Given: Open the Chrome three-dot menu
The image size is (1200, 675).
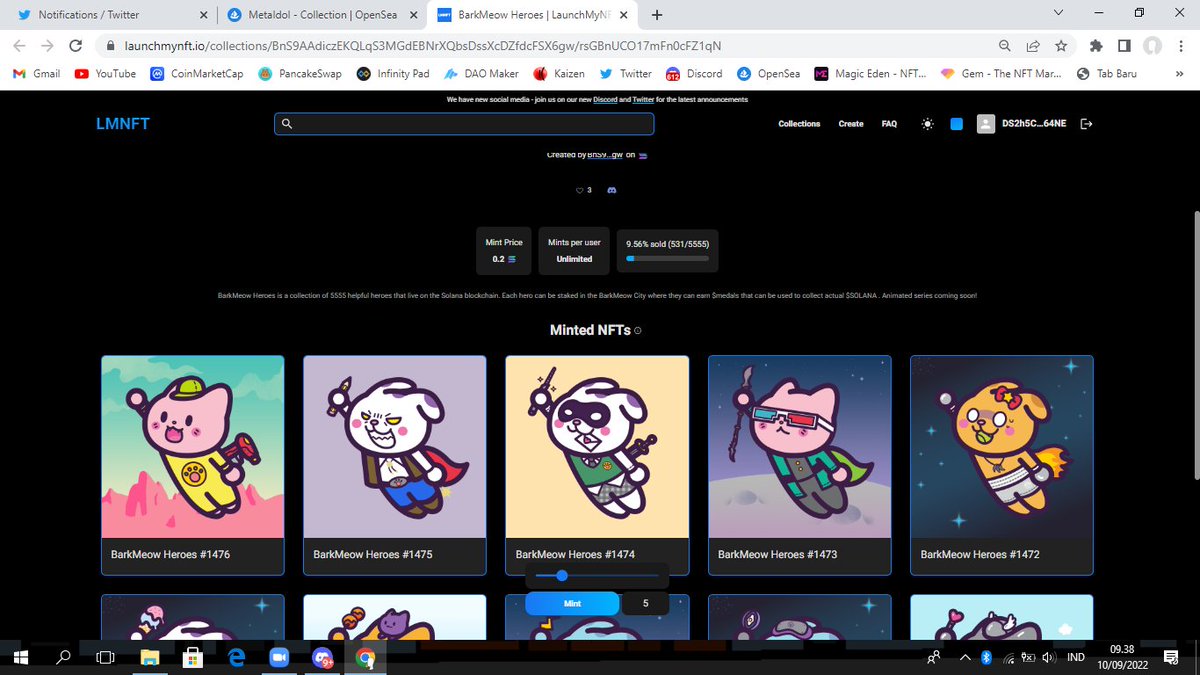Looking at the screenshot, I should 1180,46.
